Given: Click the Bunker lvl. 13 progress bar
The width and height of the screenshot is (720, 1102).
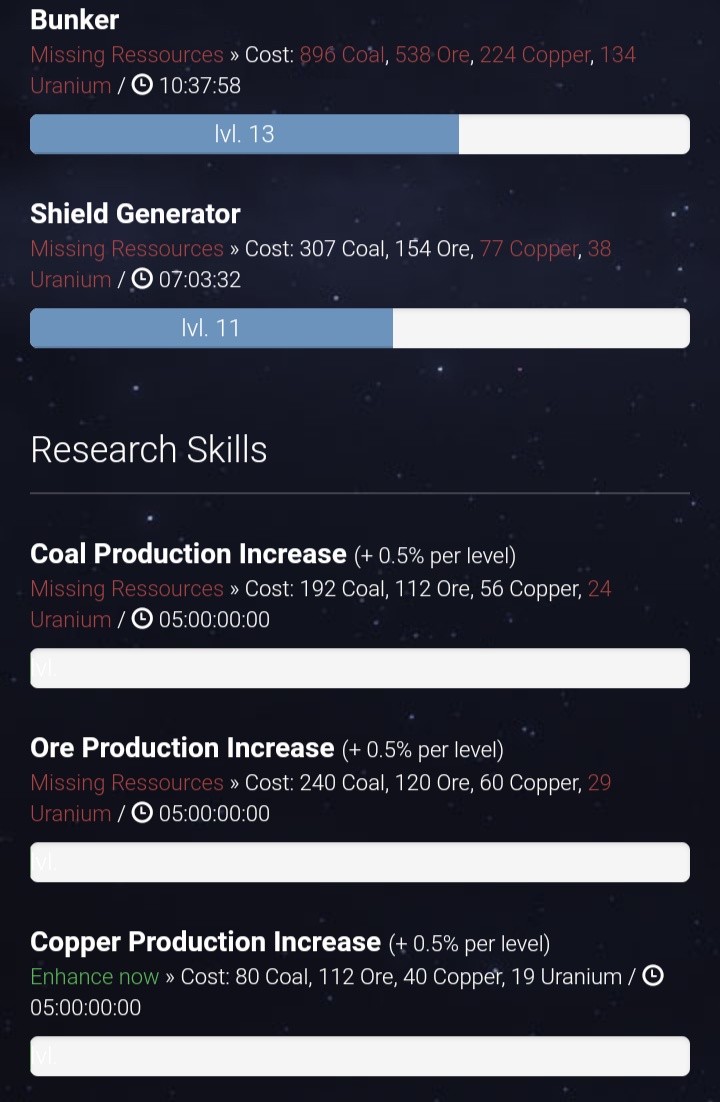Looking at the screenshot, I should 360,134.
